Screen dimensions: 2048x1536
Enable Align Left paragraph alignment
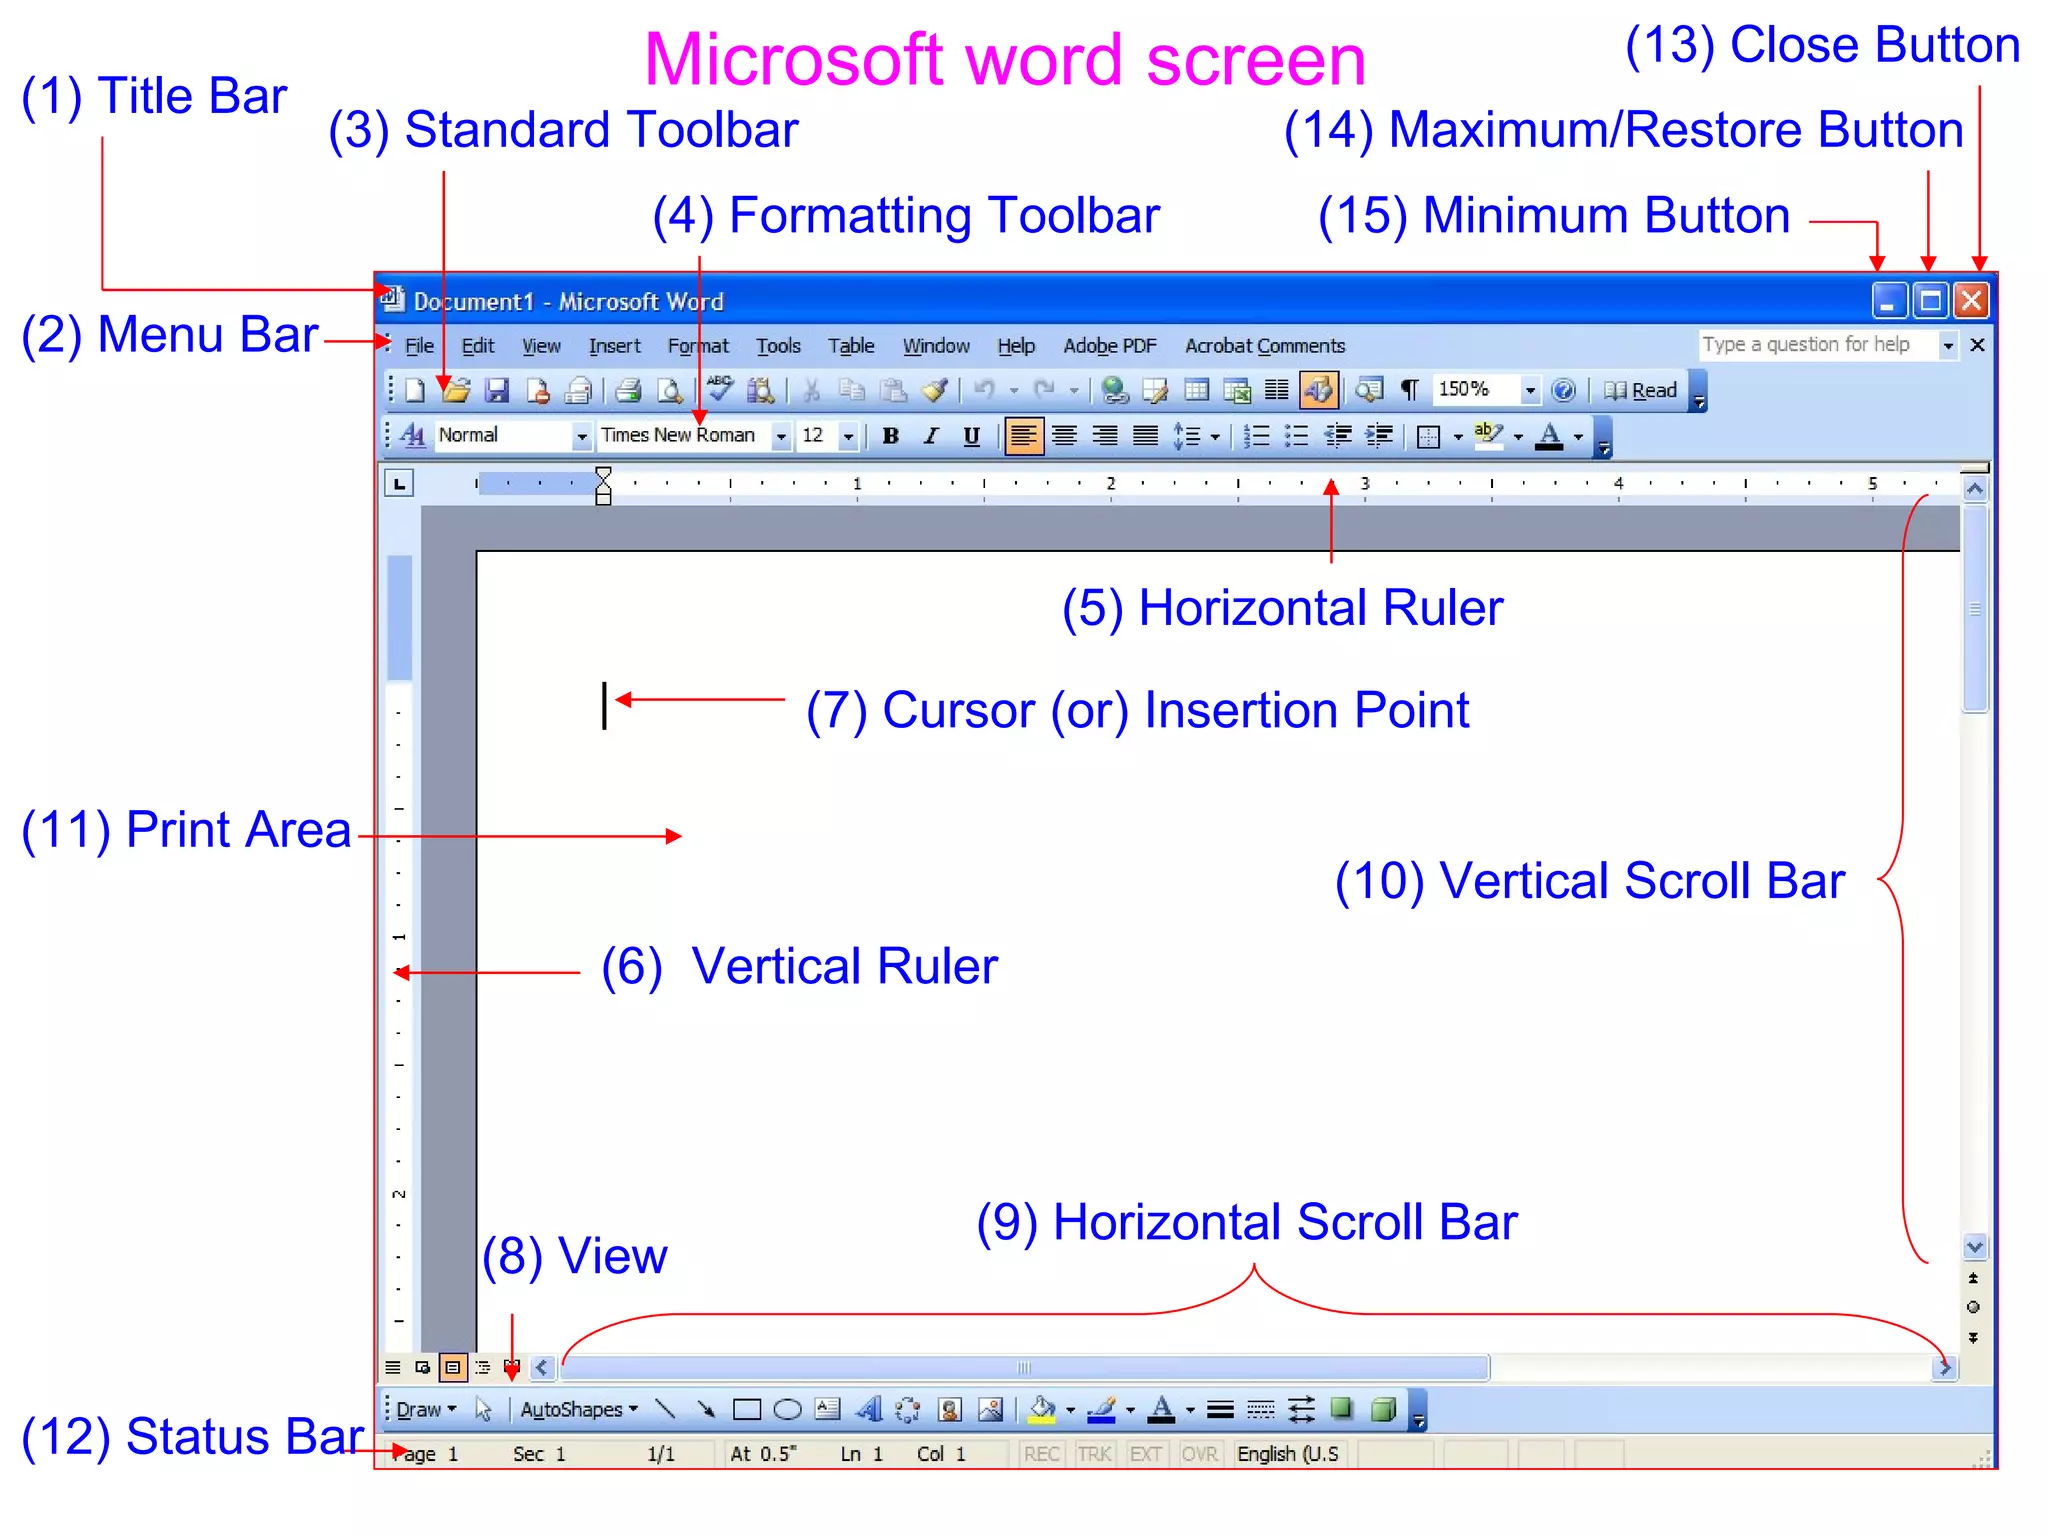[1023, 436]
